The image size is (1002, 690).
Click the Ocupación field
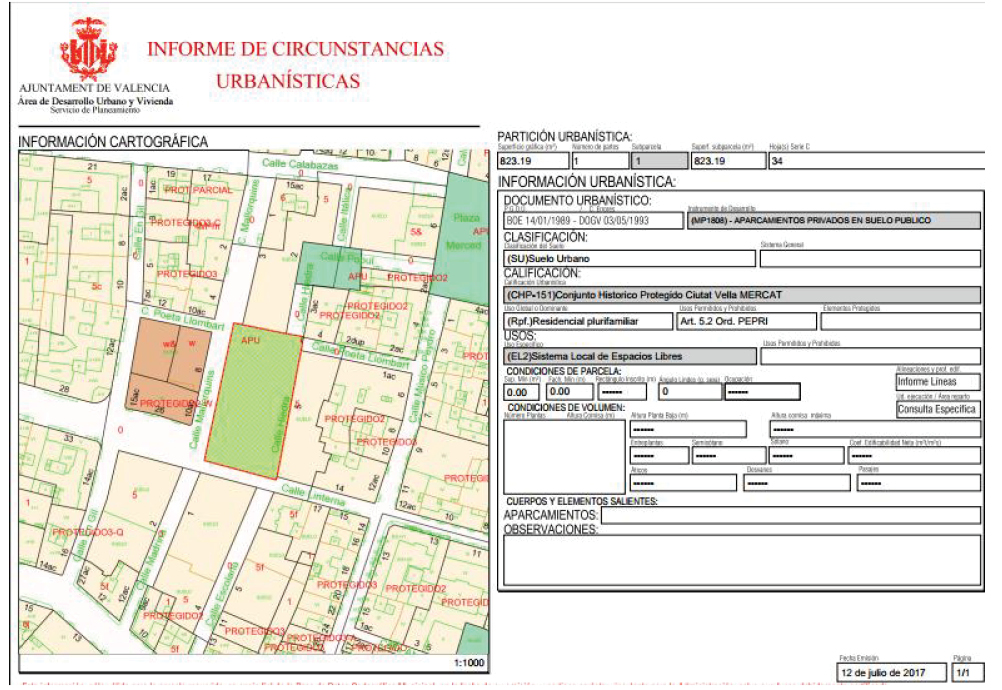(762, 392)
